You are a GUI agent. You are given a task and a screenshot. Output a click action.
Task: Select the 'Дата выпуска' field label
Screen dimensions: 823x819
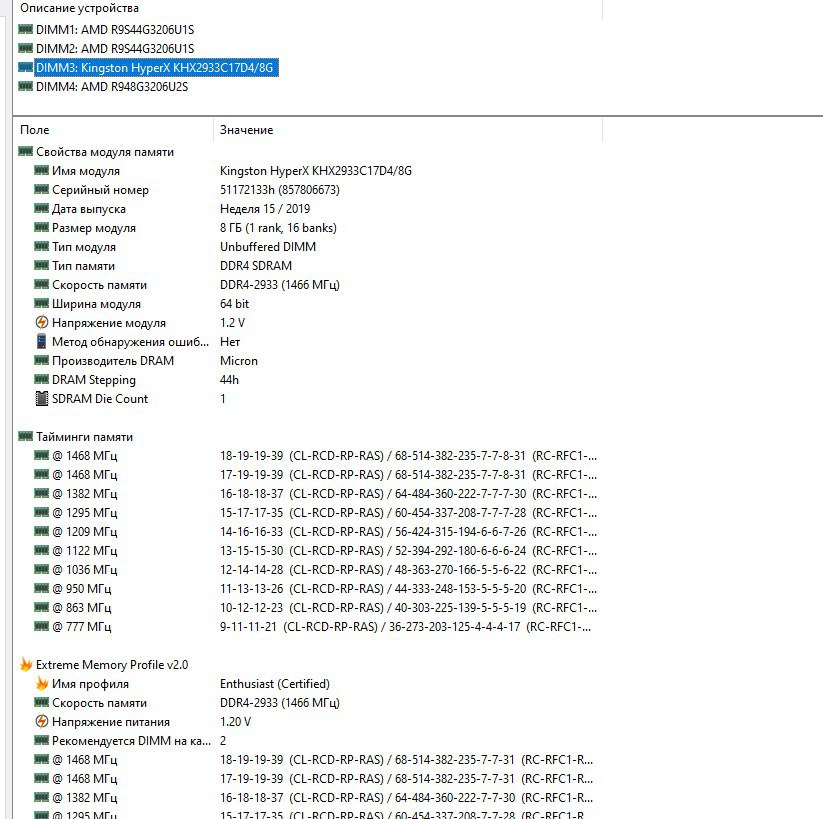point(89,209)
